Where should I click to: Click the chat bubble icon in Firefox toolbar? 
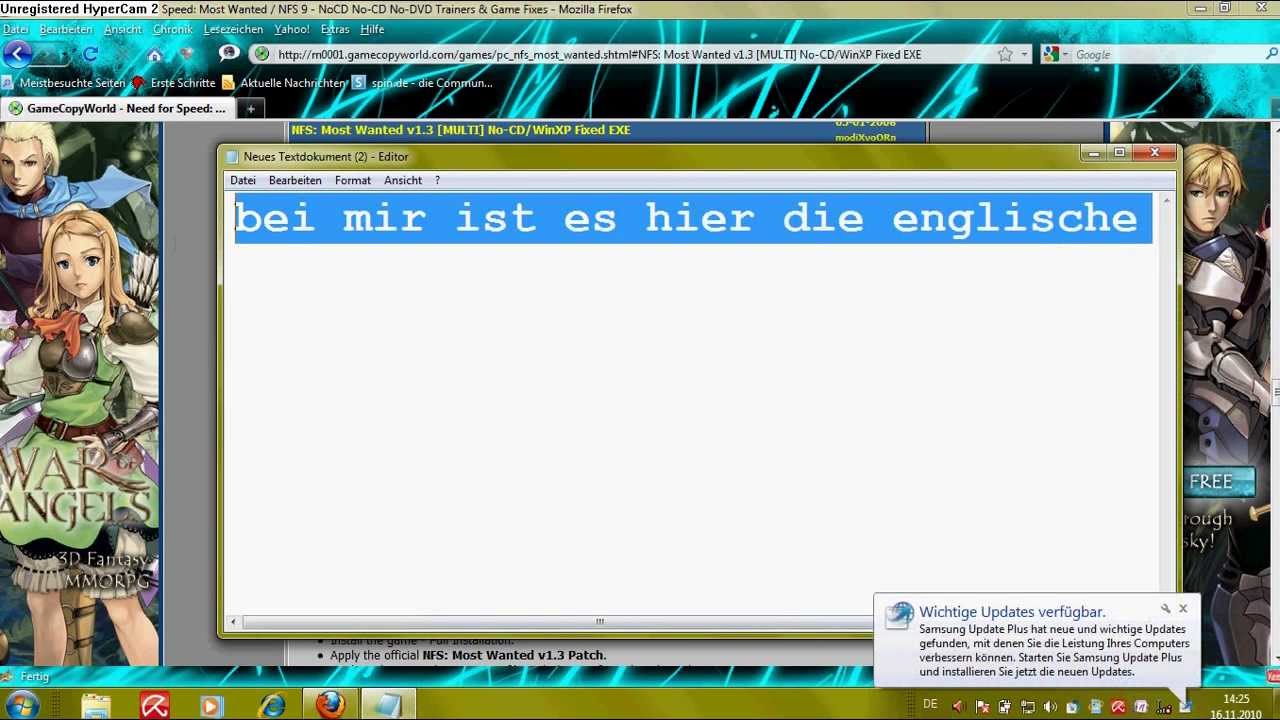229,53
